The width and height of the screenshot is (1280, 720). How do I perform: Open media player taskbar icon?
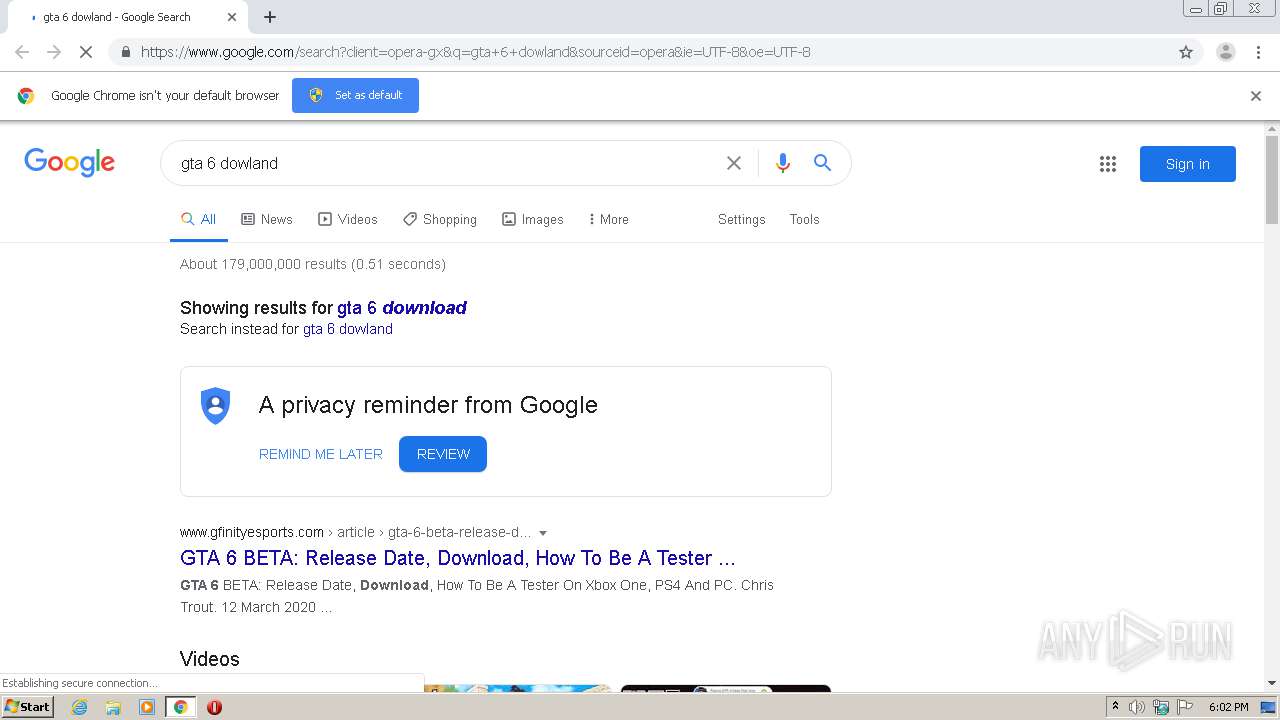[x=147, y=707]
